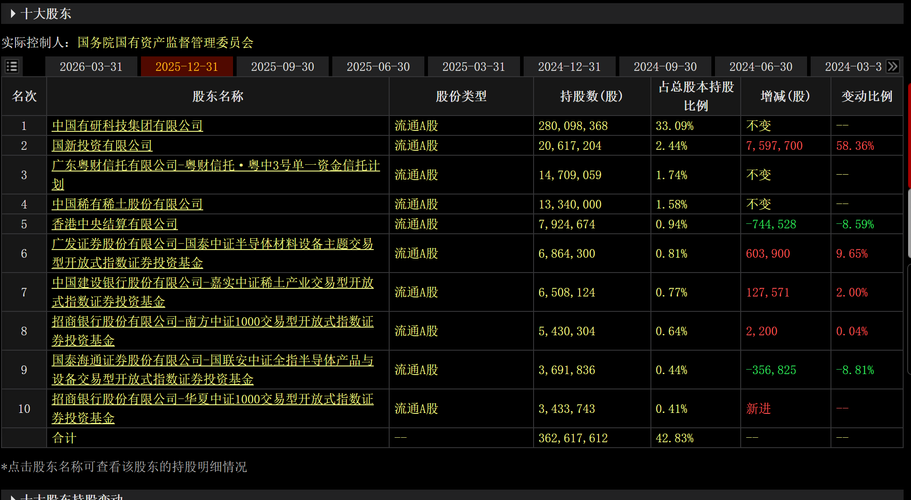Click the 33.09% holding ratio cell
Image resolution: width=911 pixels, height=500 pixels.
coord(675,126)
